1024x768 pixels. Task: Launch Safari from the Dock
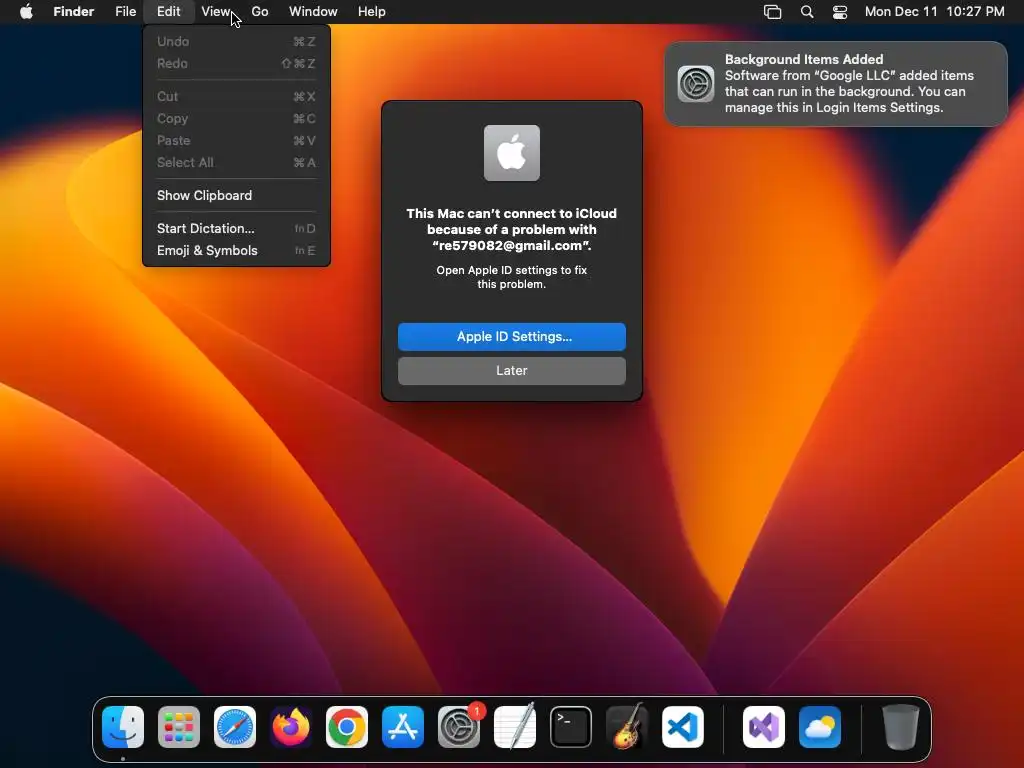[235, 727]
